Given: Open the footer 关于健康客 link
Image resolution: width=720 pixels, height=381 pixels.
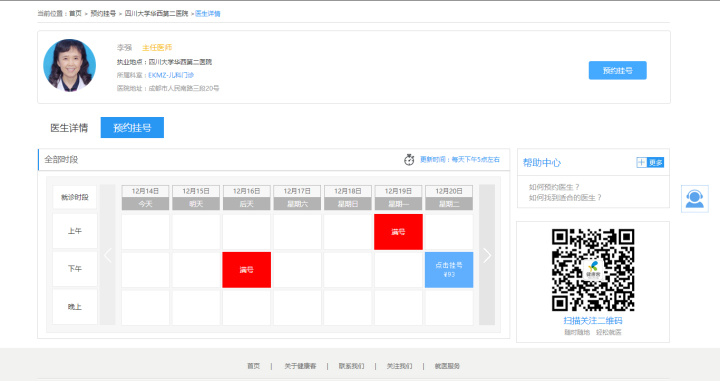Looking at the screenshot, I should tap(300, 366).
